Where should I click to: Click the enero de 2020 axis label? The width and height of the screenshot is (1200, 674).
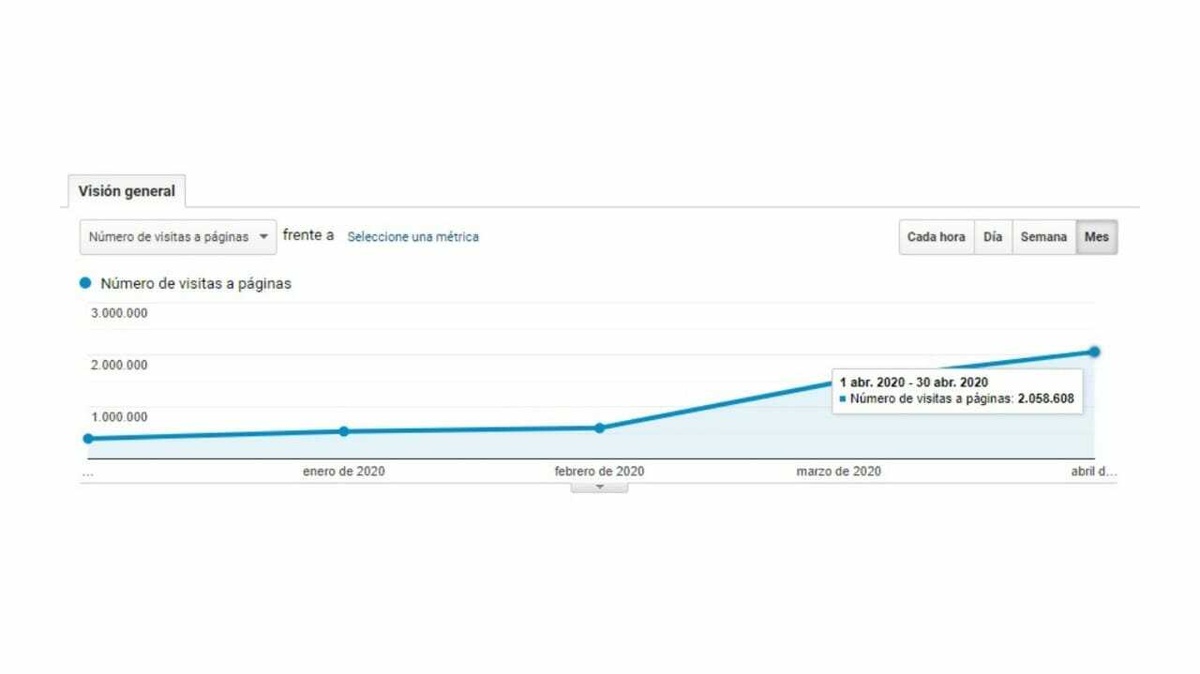click(x=344, y=472)
